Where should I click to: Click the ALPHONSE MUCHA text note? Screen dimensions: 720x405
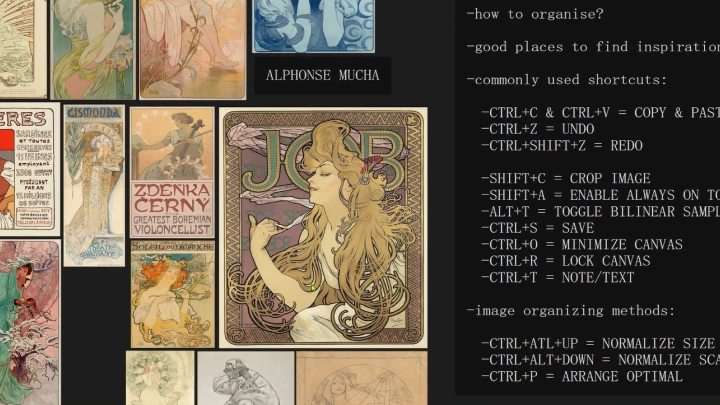[322, 75]
